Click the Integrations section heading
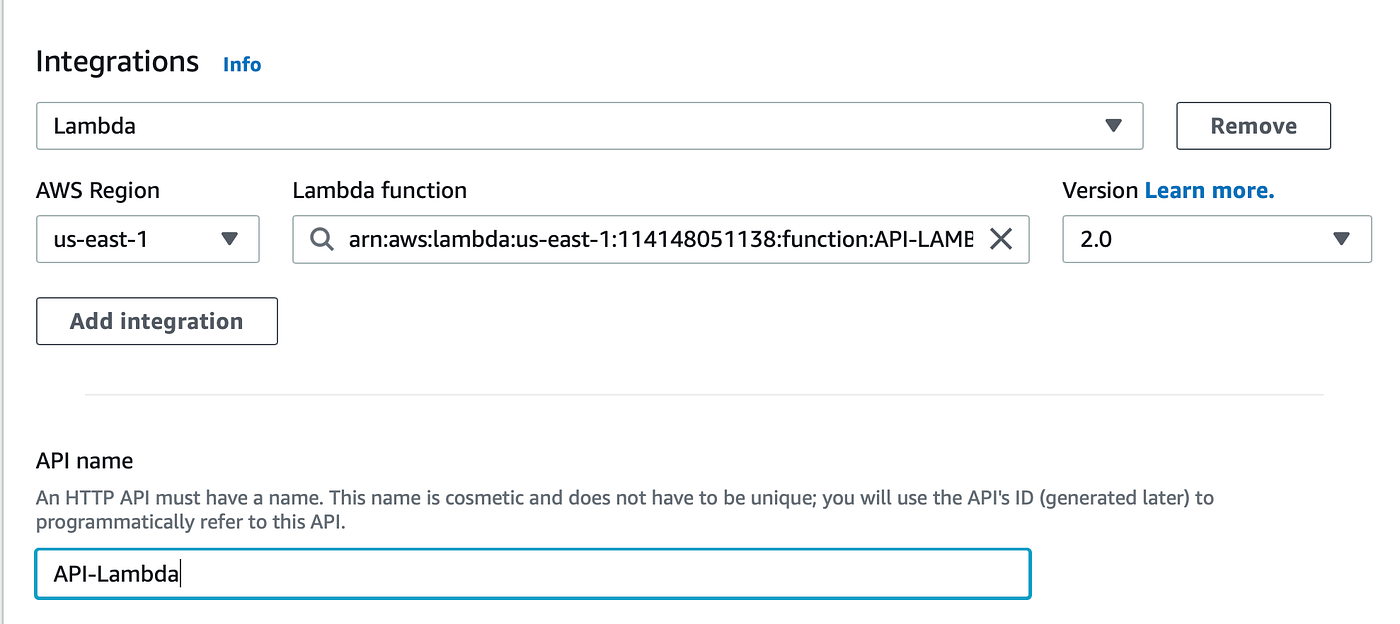This screenshot has width=1400, height=624. tap(117, 61)
